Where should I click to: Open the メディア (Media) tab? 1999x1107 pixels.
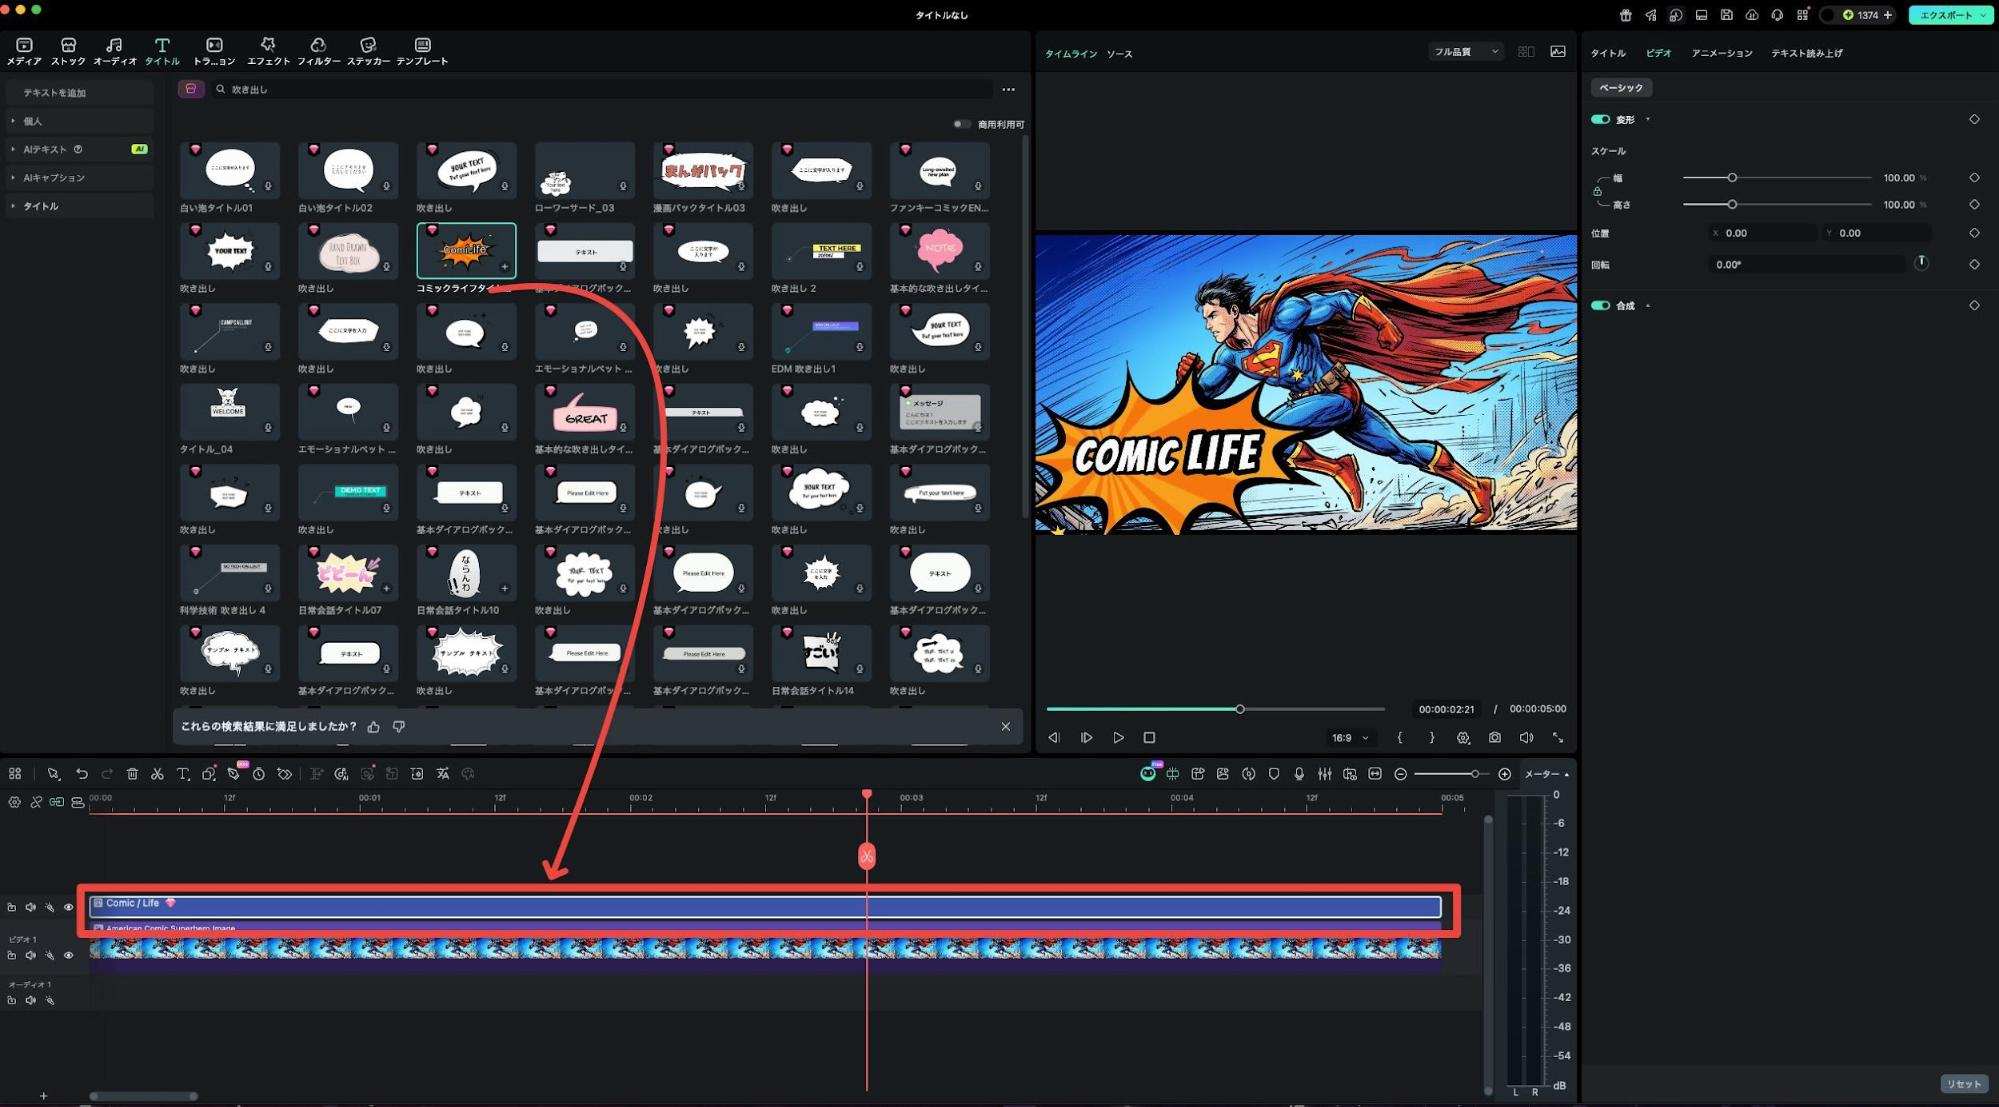coord(24,51)
